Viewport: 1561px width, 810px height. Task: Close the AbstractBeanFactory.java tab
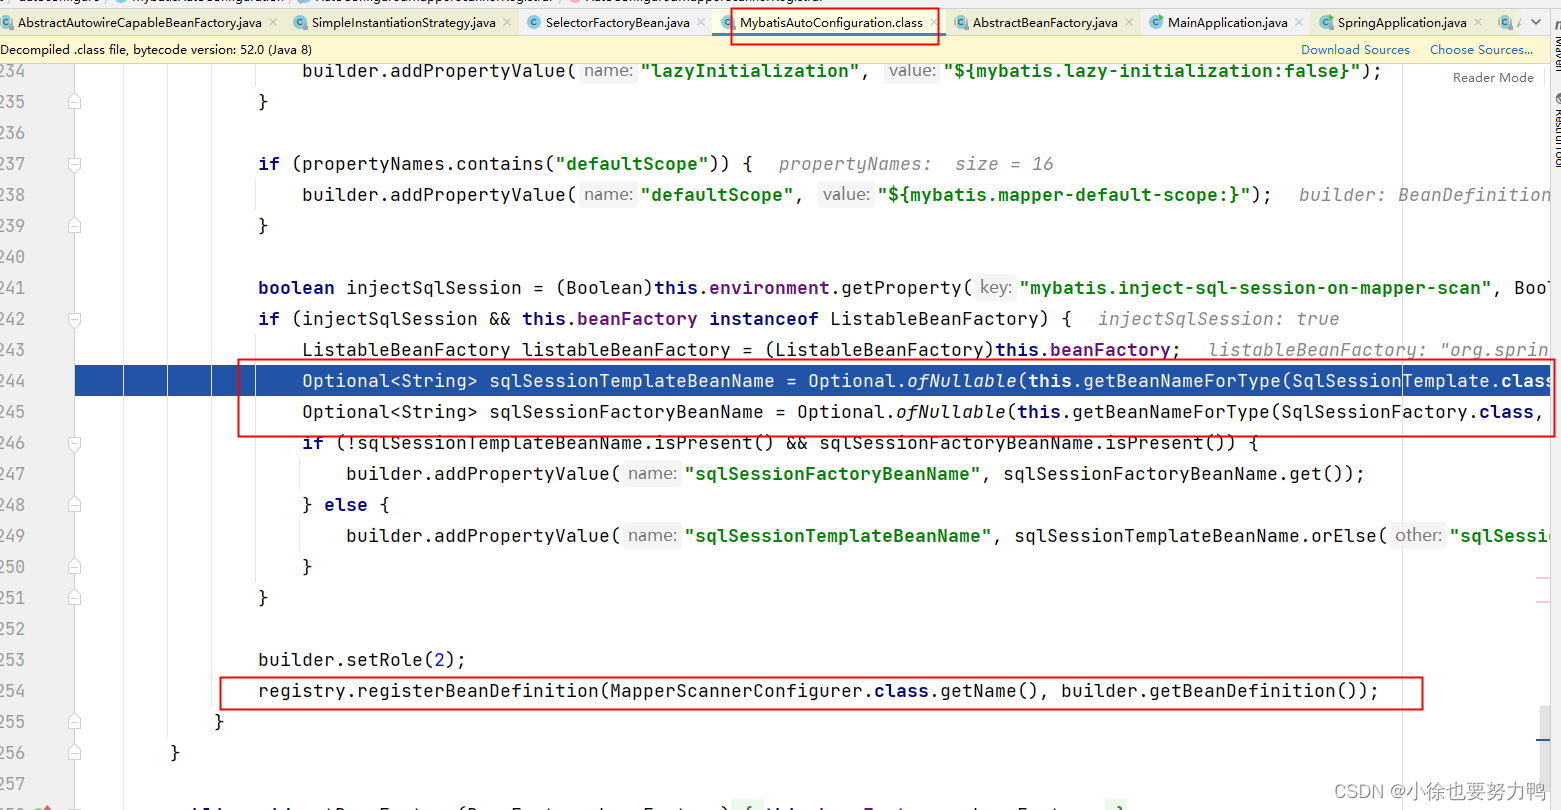pyautogui.click(x=1129, y=22)
